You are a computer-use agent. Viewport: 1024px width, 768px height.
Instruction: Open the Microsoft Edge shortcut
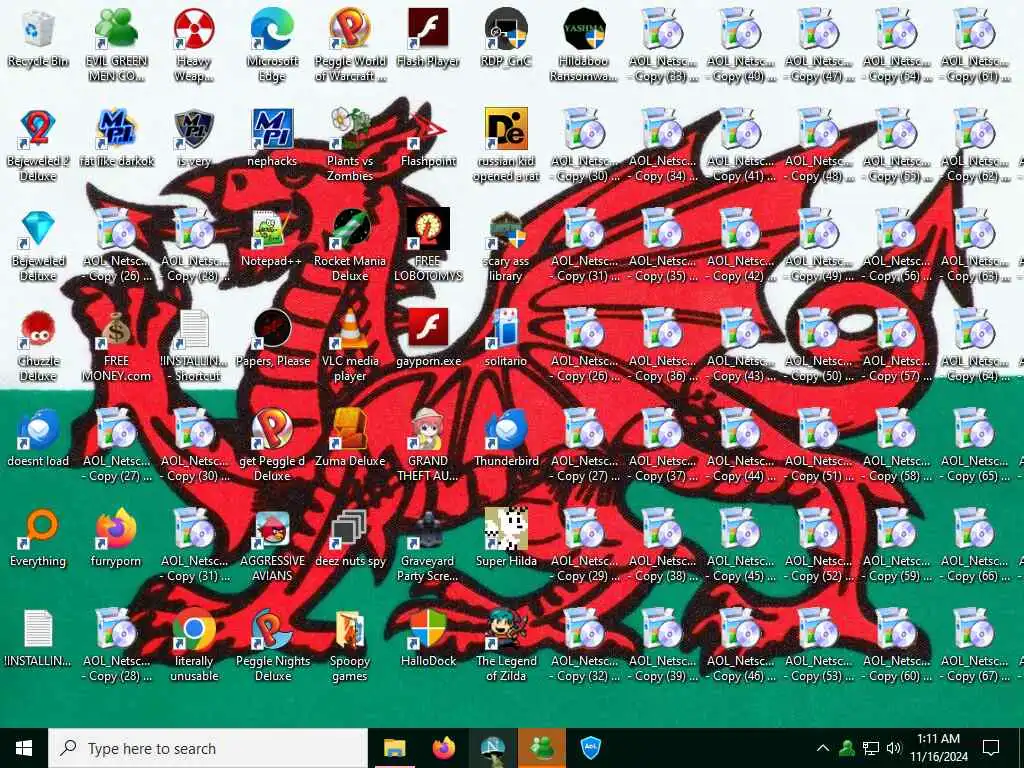(272, 30)
